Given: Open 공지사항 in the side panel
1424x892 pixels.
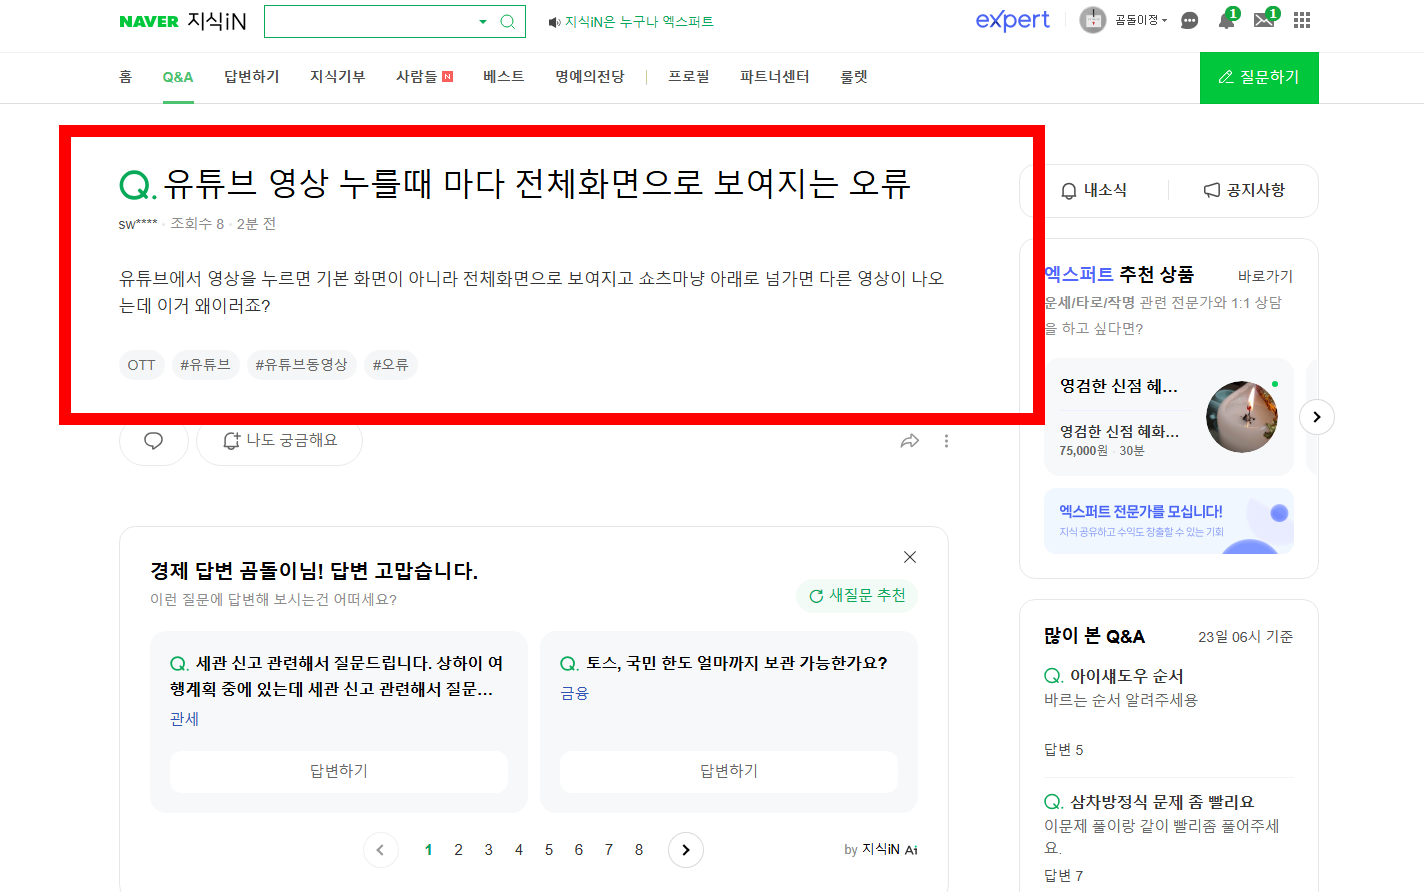Looking at the screenshot, I should click(x=1244, y=190).
